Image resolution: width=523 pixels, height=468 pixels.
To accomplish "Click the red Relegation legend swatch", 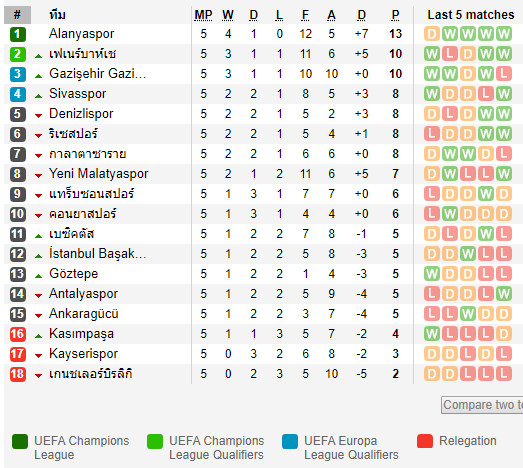I will click(x=425, y=441).
